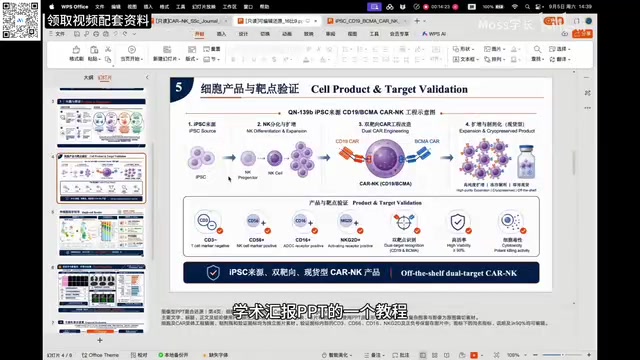Viewport: 640px width, 360px height.
Task: Open the Translate (翻译) dropdown
Action: [560, 59]
